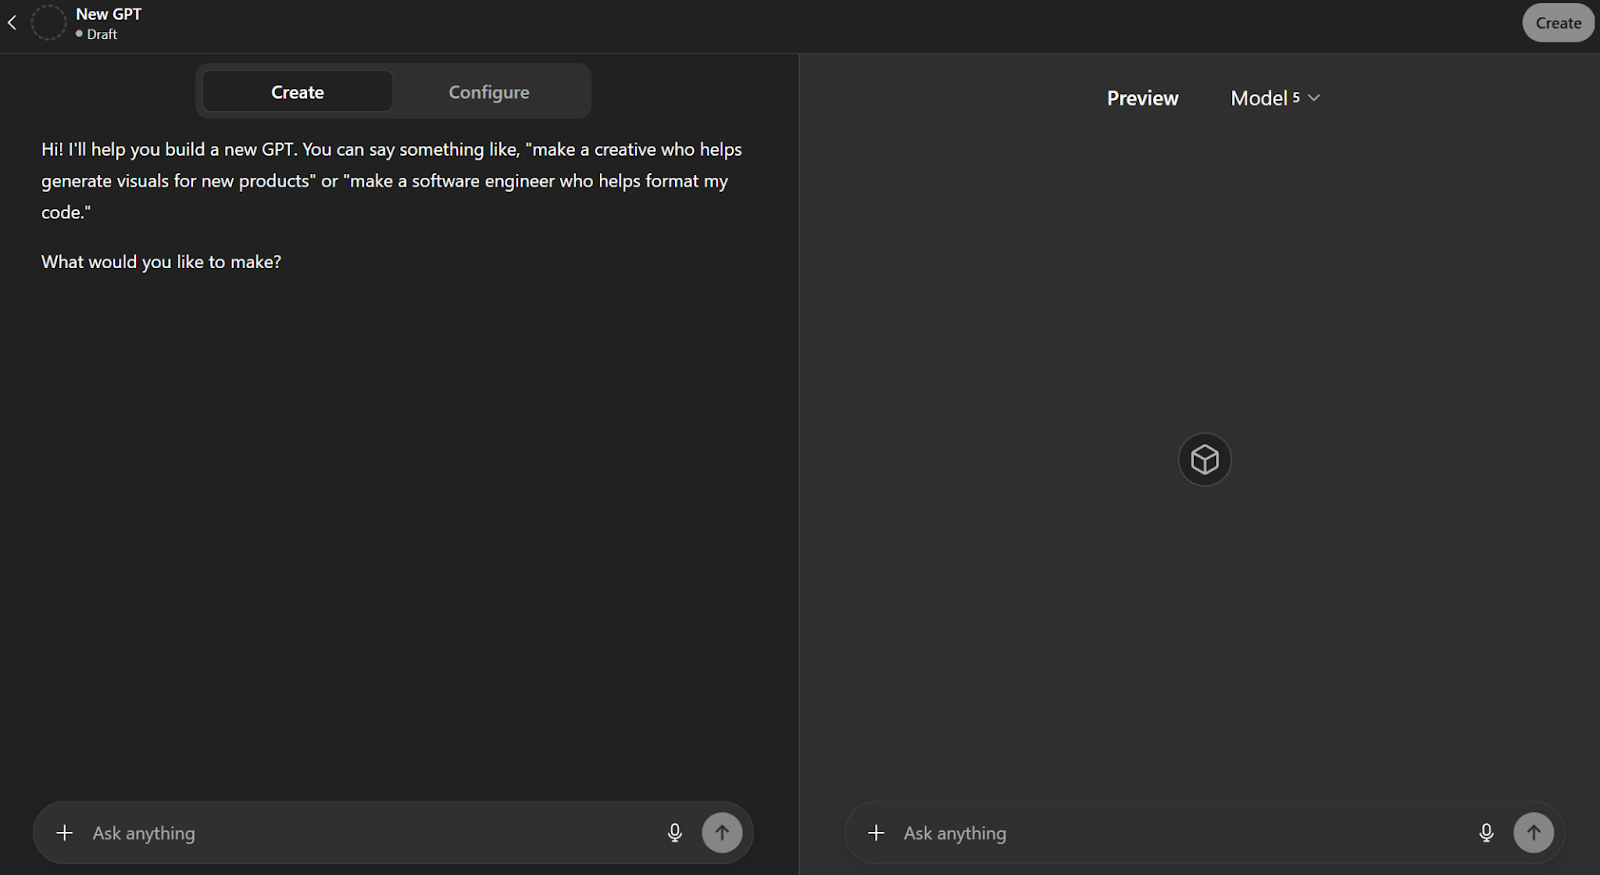The width and height of the screenshot is (1600, 875).
Task: Send the message in the Preview chat box
Action: point(1533,833)
